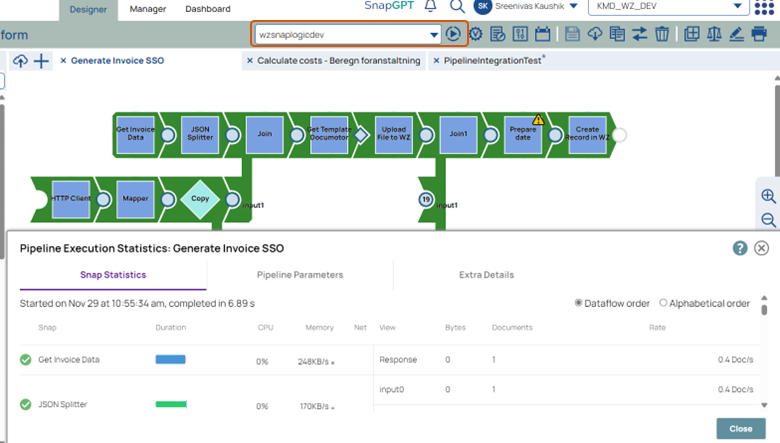The width and height of the screenshot is (780, 443).
Task: Click the trash delete pipeline icon
Action: click(x=662, y=34)
